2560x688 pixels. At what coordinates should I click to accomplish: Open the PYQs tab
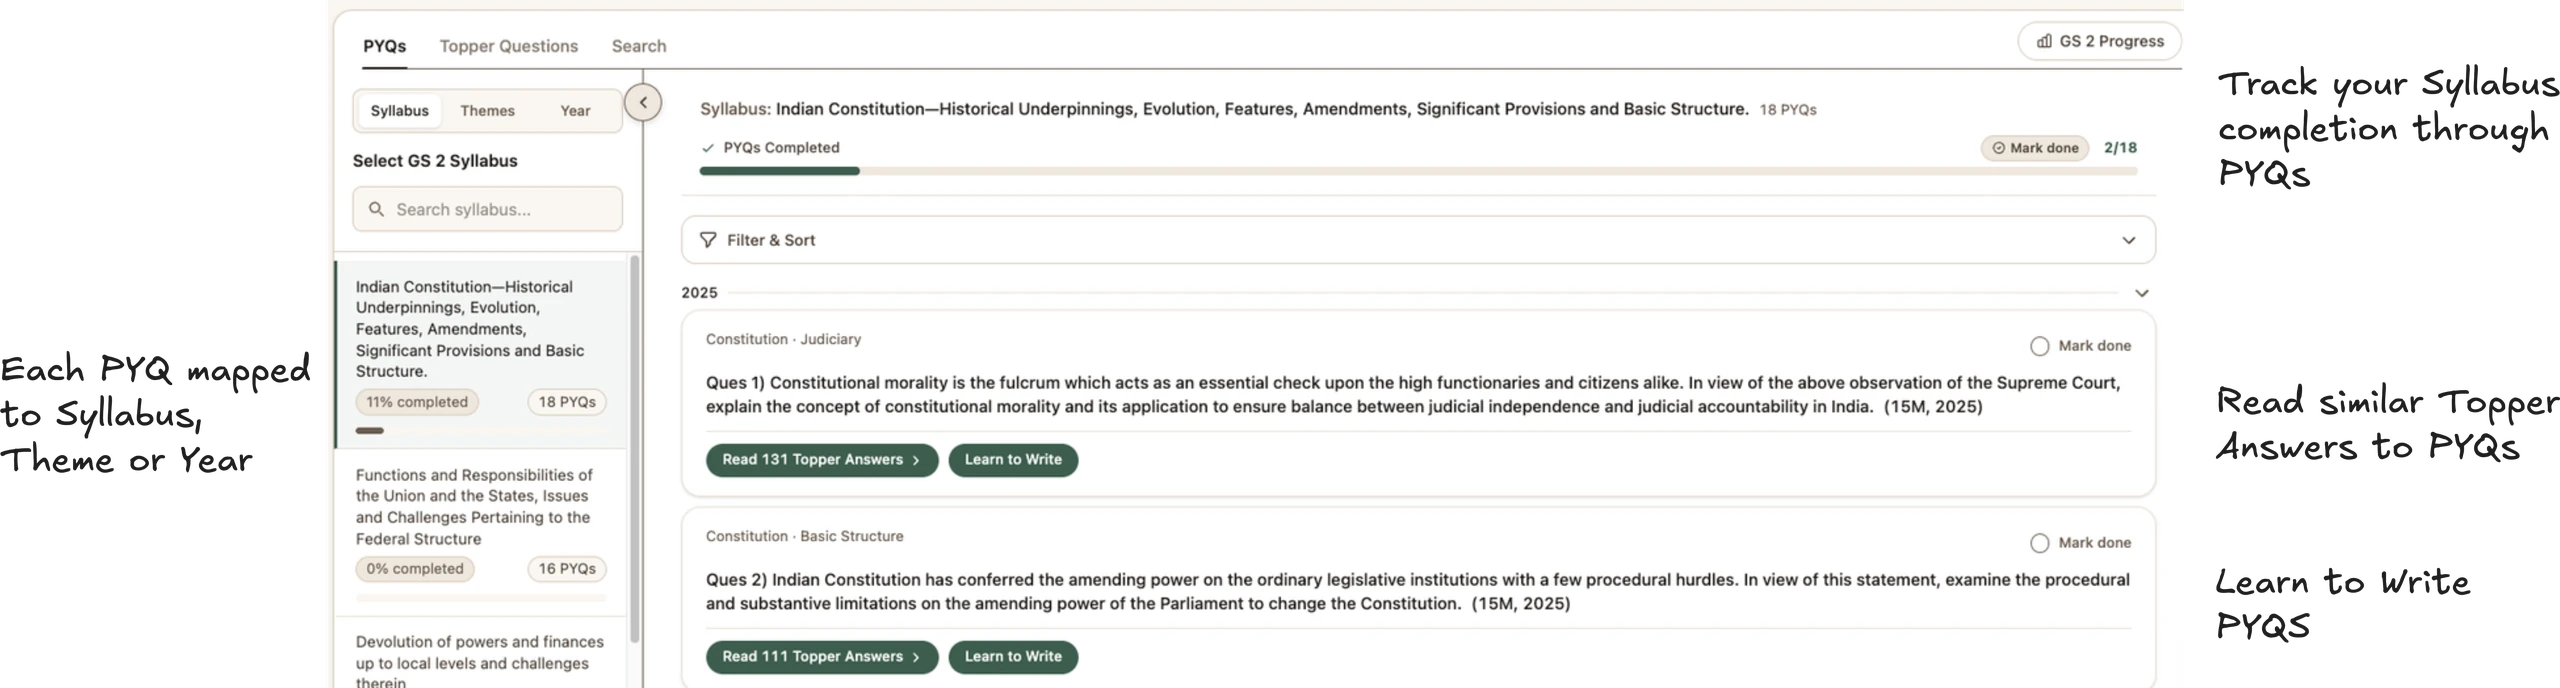(x=384, y=46)
